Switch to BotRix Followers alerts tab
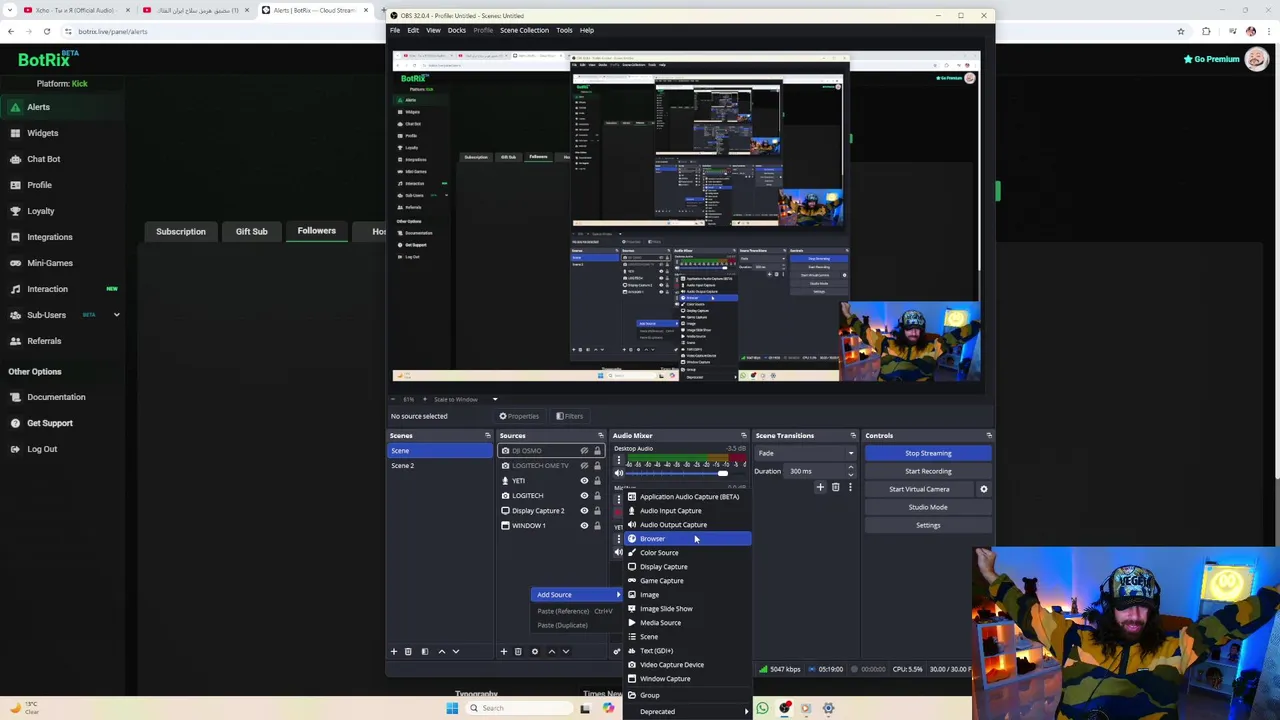Screen dimensions: 1280x720 (316, 231)
